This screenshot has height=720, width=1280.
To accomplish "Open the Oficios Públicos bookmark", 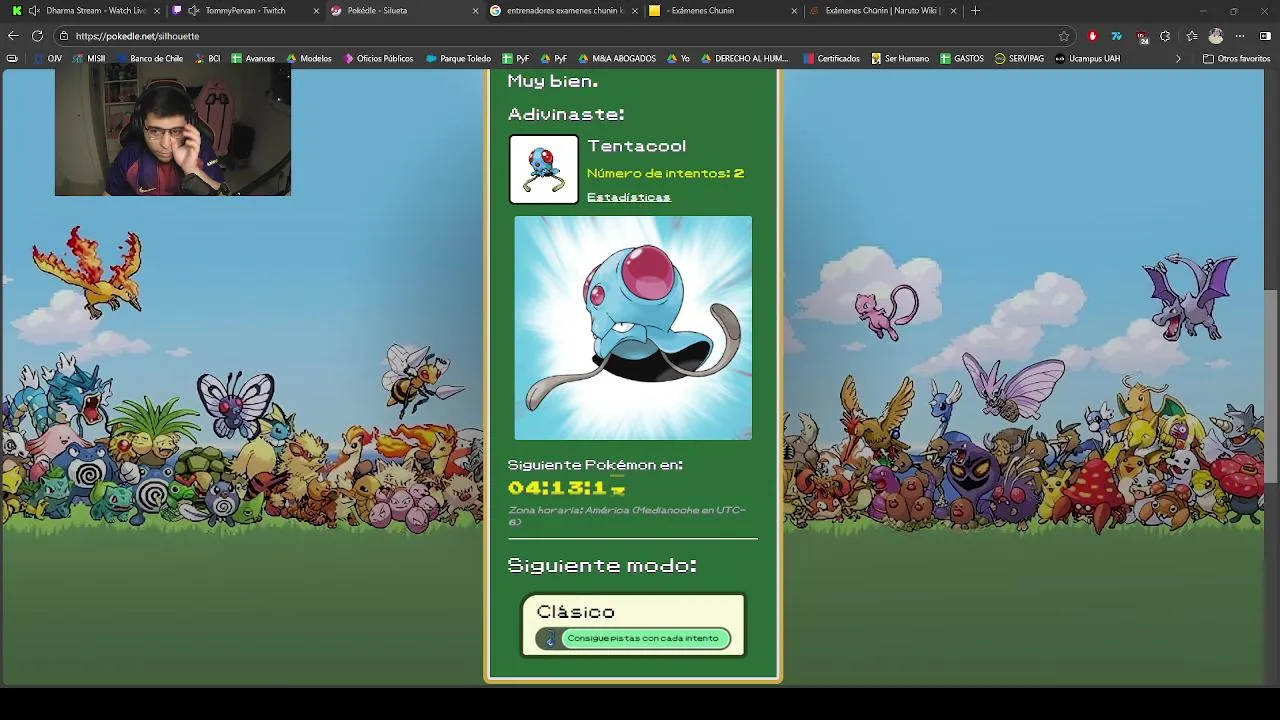I will click(x=378, y=59).
